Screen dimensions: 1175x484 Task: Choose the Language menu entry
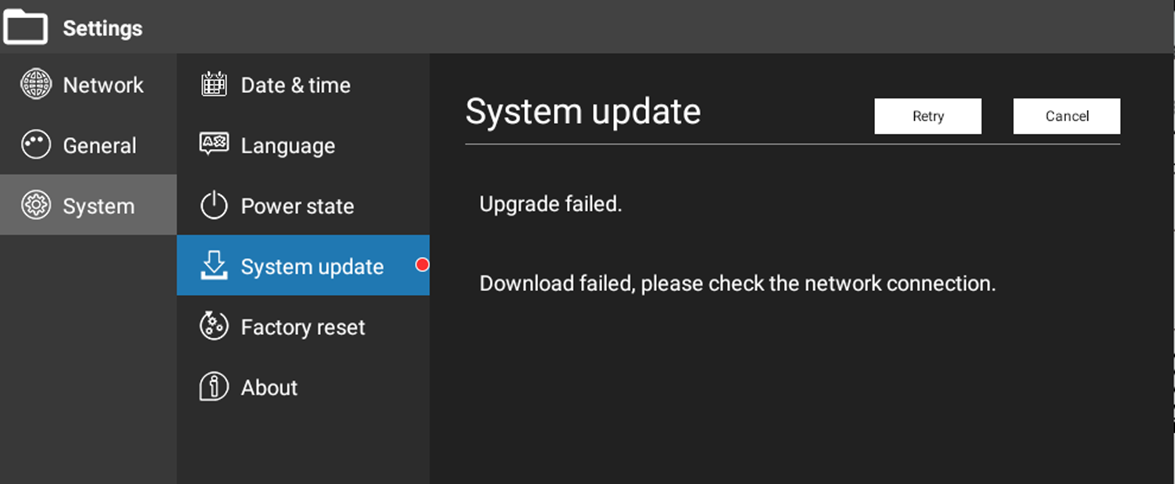tap(288, 146)
